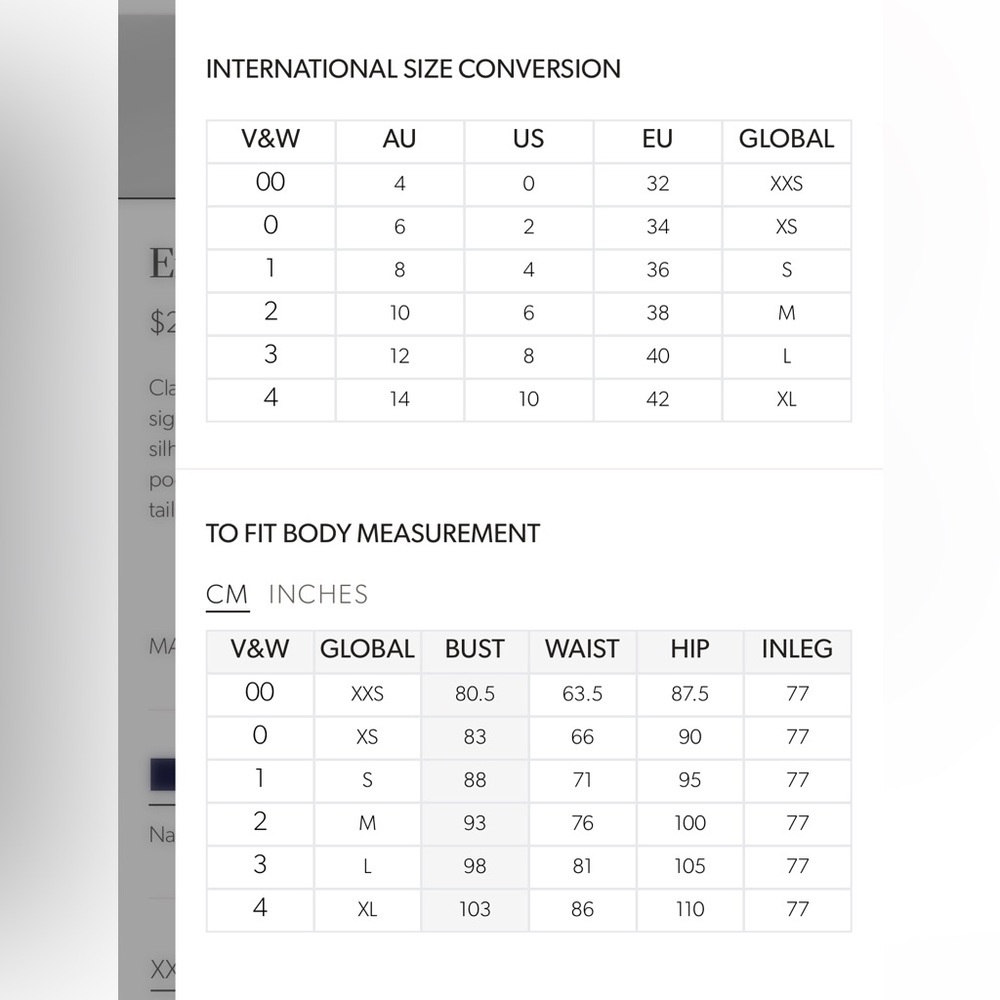
Task: Click the EU 42 size cell
Action: tap(657, 399)
